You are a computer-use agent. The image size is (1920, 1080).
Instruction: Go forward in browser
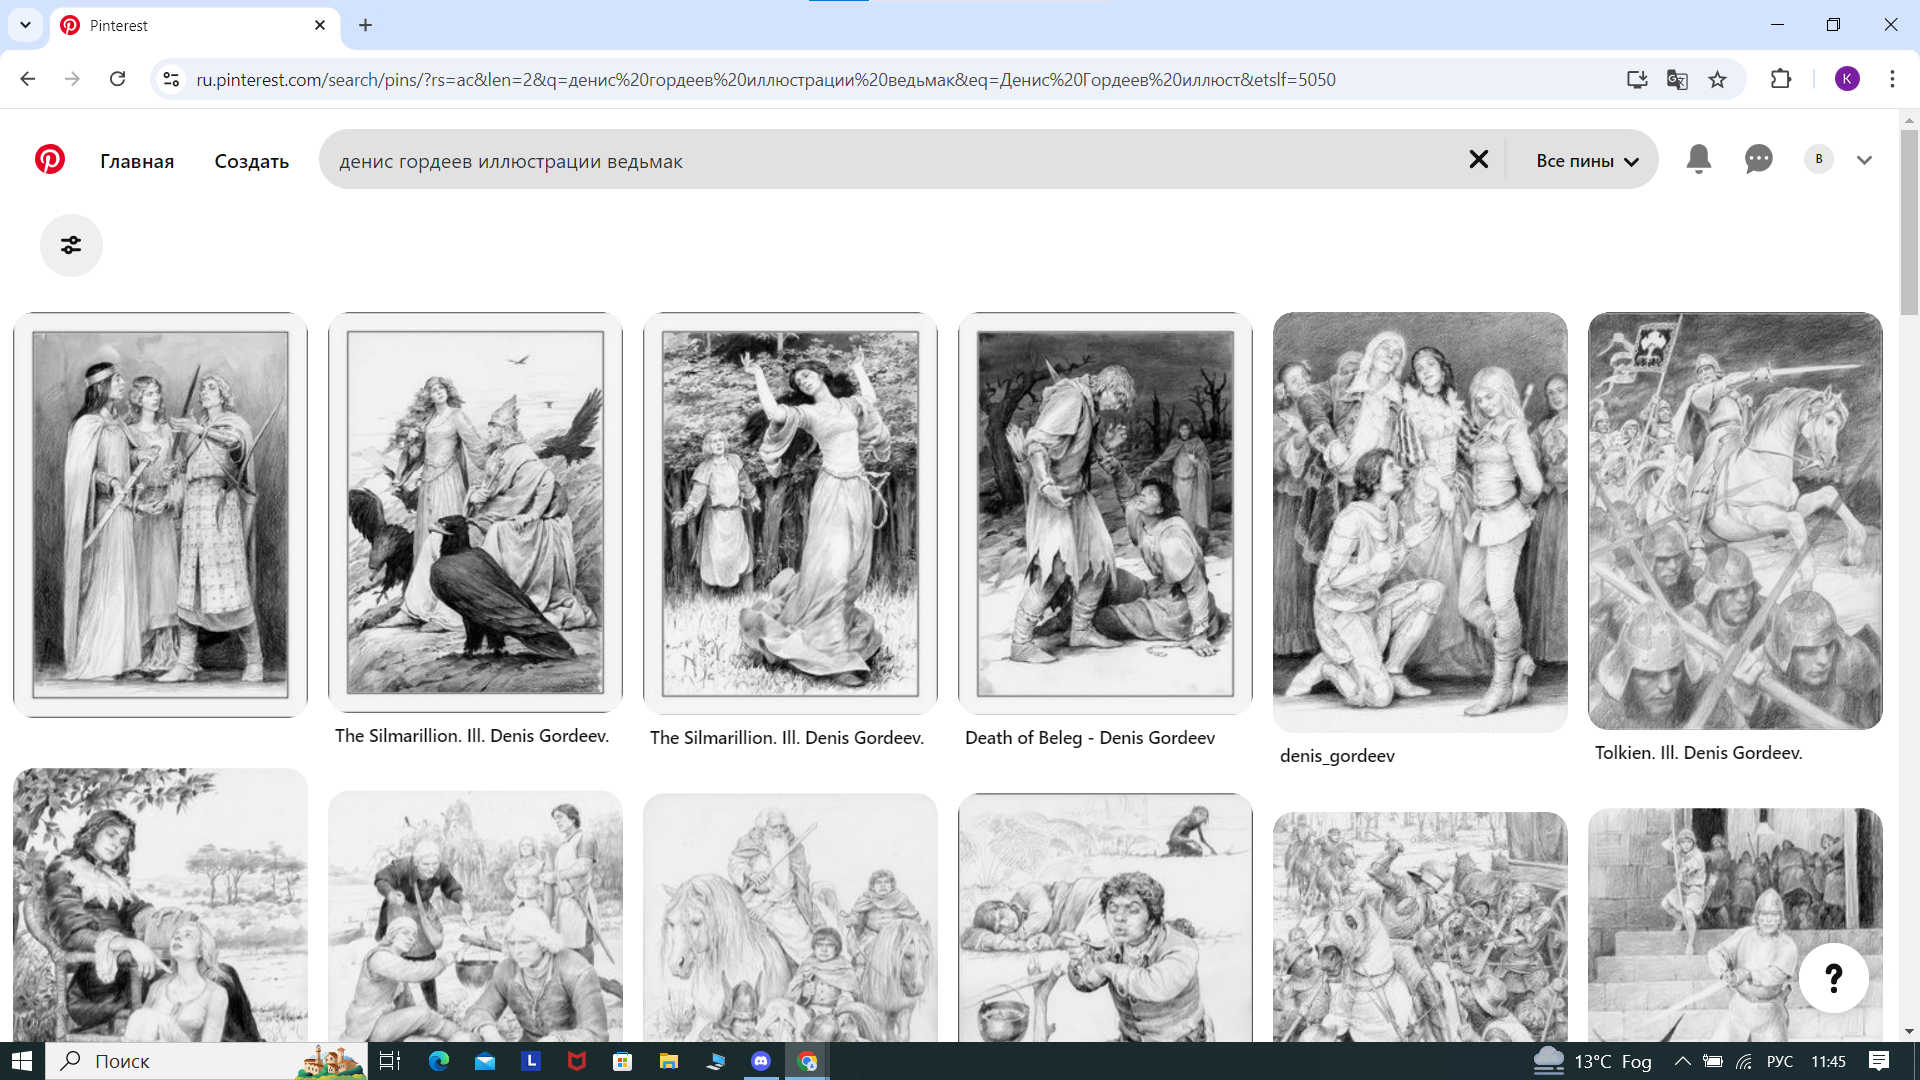click(x=72, y=79)
